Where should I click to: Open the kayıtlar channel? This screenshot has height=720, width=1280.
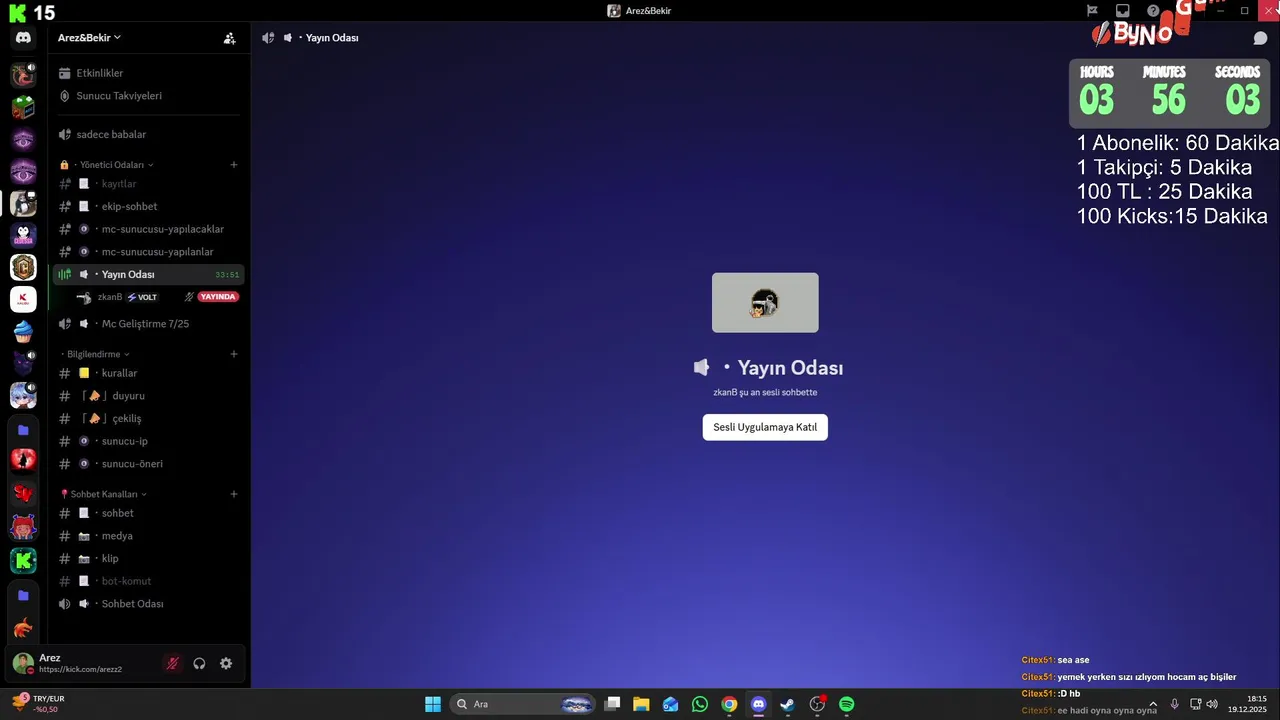[x=148, y=184]
